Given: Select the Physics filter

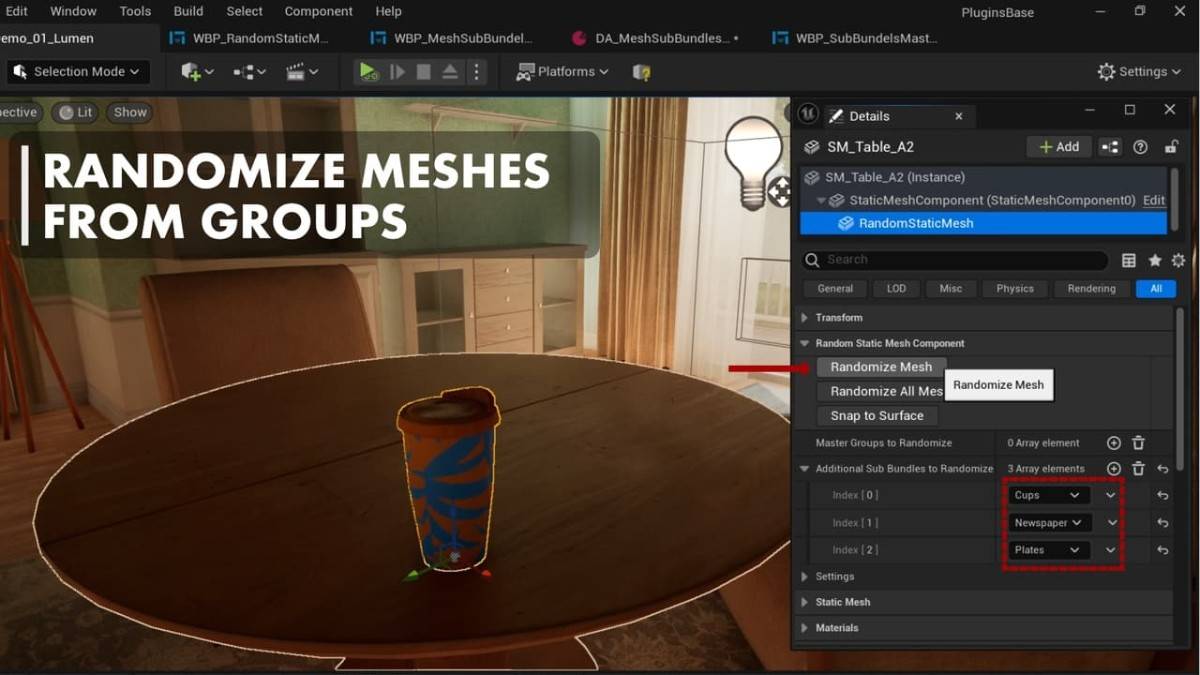Looking at the screenshot, I should [x=1015, y=288].
